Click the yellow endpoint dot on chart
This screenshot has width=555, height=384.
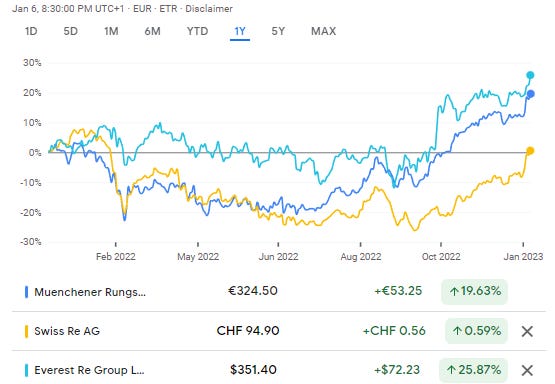pos(530,151)
